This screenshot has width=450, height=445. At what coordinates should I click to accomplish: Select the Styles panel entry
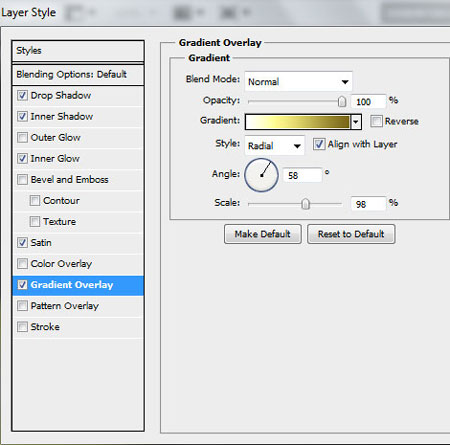(x=78, y=51)
